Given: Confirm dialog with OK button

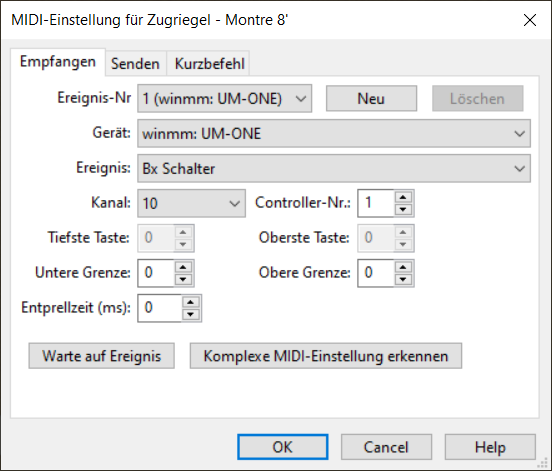Looking at the screenshot, I should click(283, 447).
